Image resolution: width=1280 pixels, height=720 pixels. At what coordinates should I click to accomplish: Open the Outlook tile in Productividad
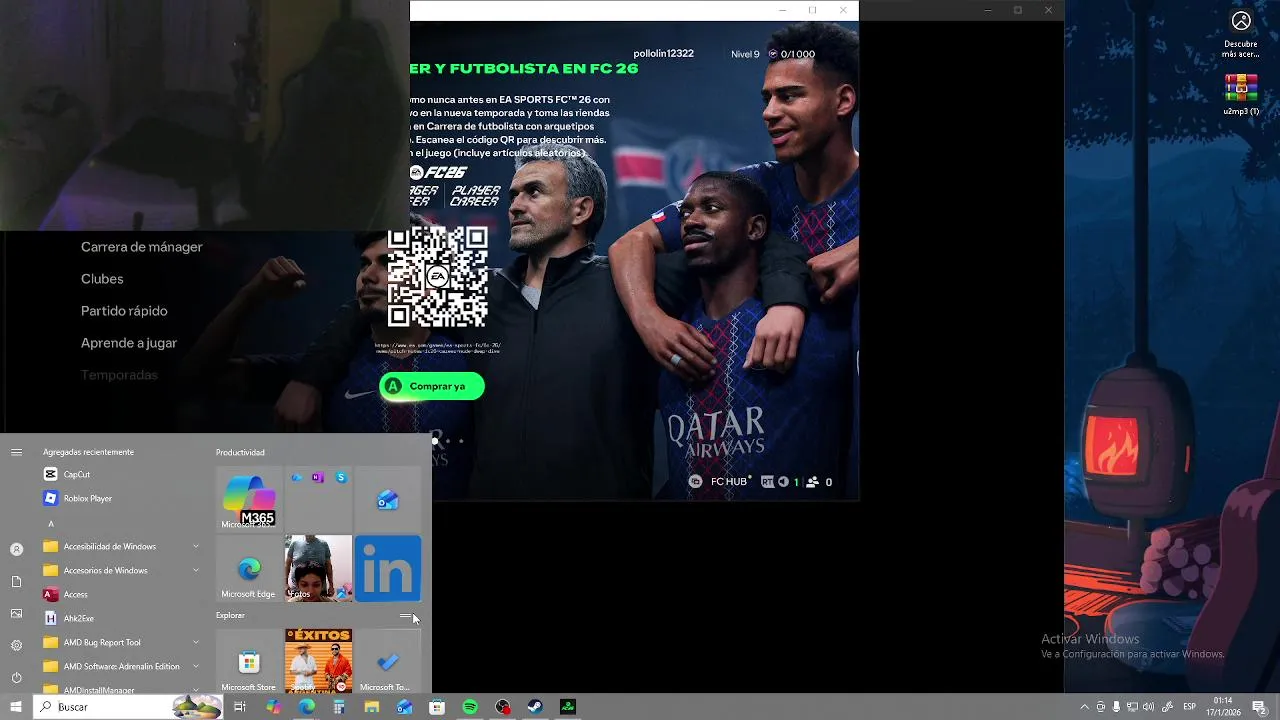pyautogui.click(x=388, y=499)
